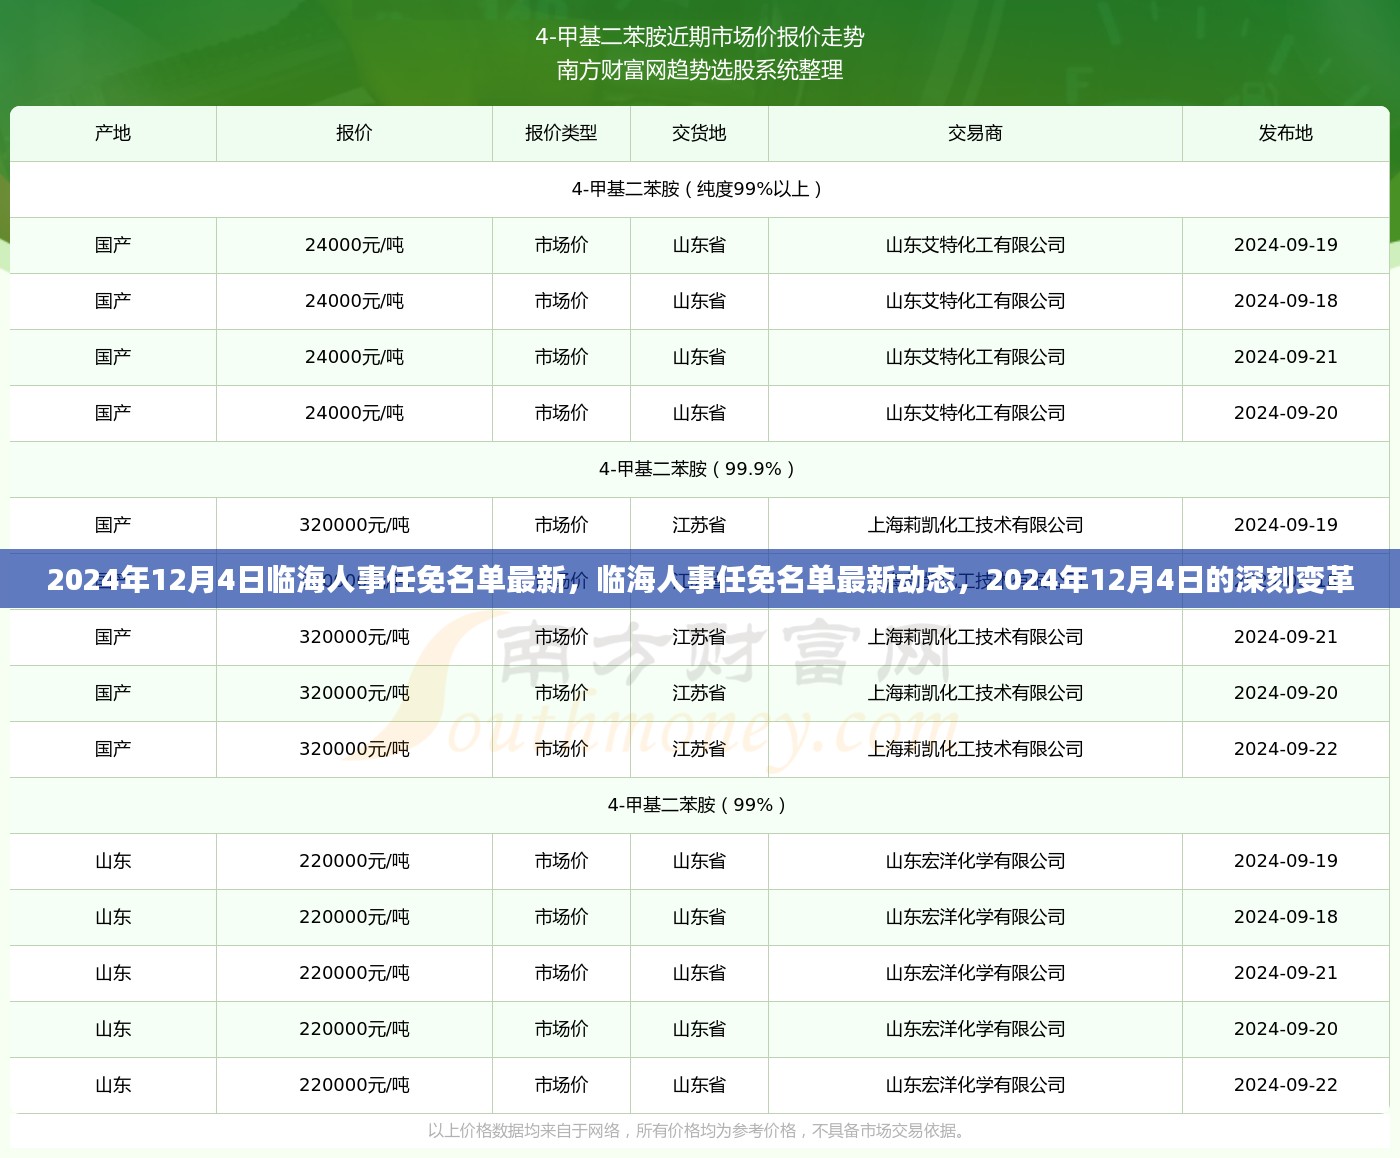Viewport: 1400px width, 1158px height.
Task: Click 320000元/吨 in the 2024-09-19 row
Action: [354, 525]
